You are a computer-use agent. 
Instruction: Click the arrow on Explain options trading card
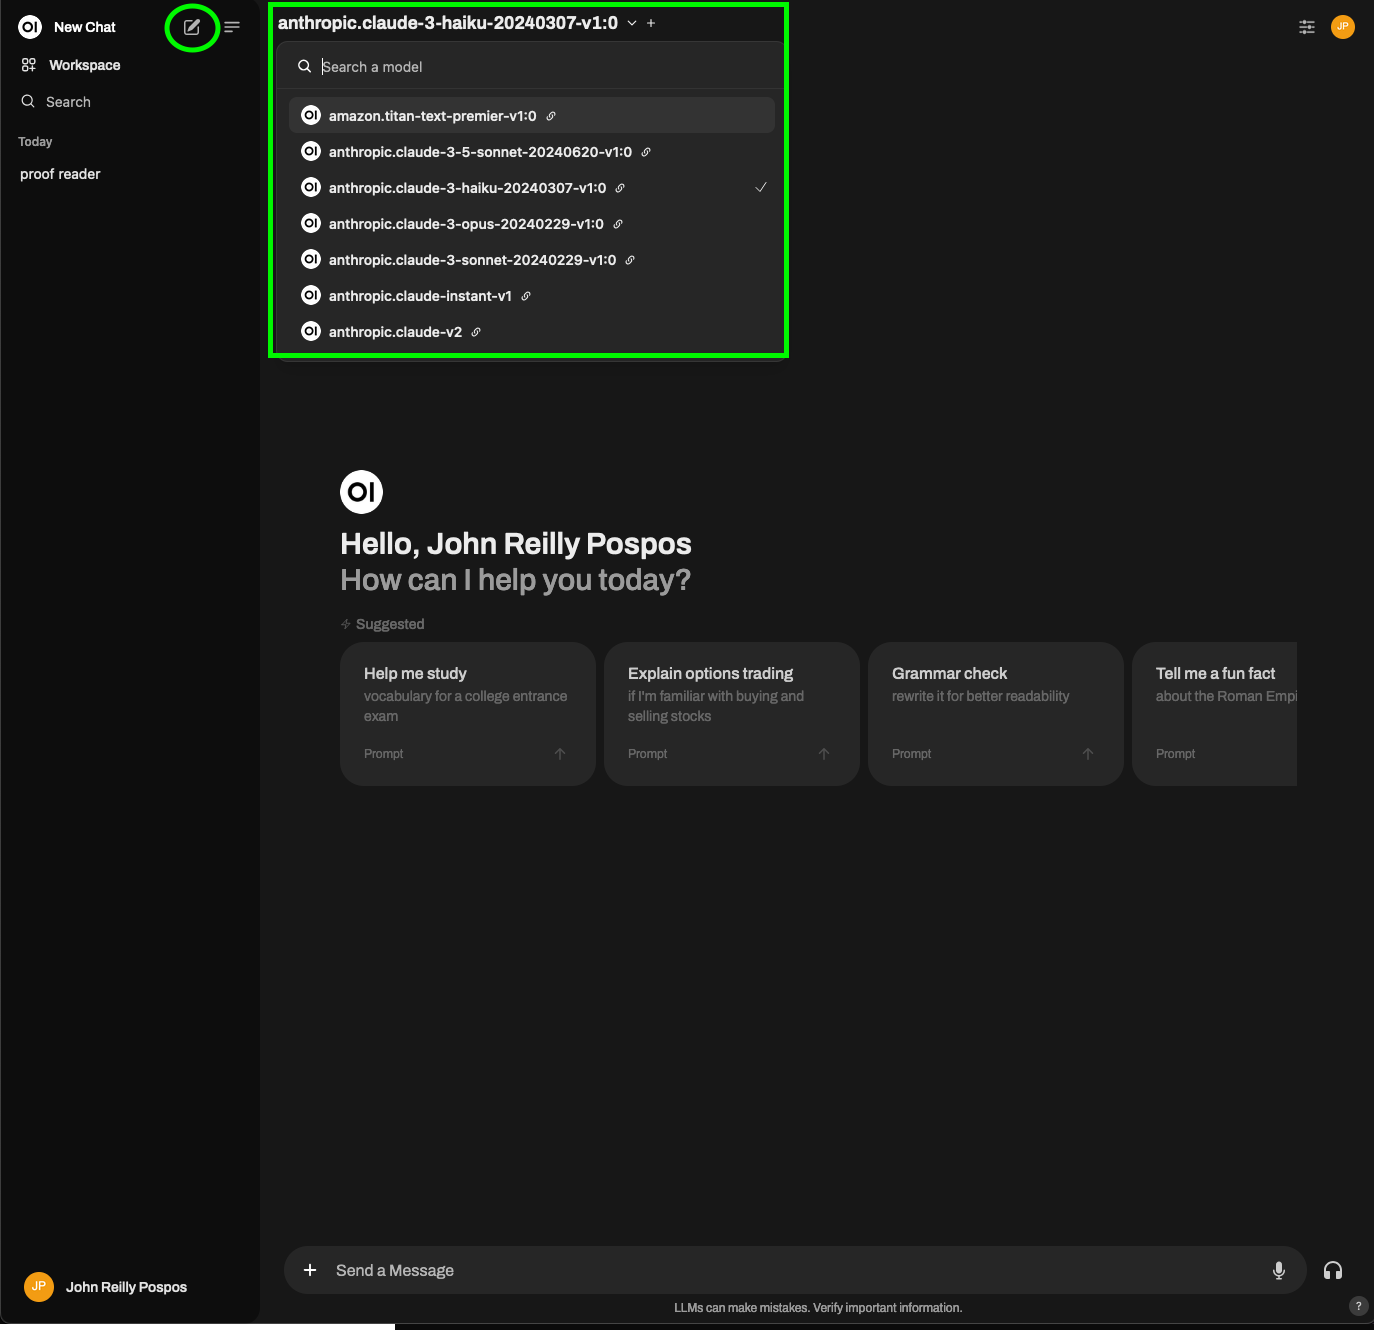[x=824, y=754]
